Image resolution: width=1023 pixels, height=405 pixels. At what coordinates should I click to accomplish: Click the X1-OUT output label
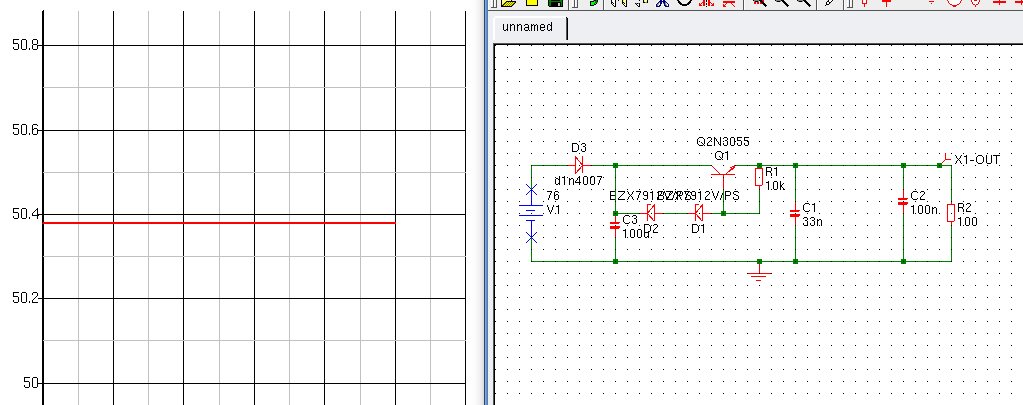976,160
